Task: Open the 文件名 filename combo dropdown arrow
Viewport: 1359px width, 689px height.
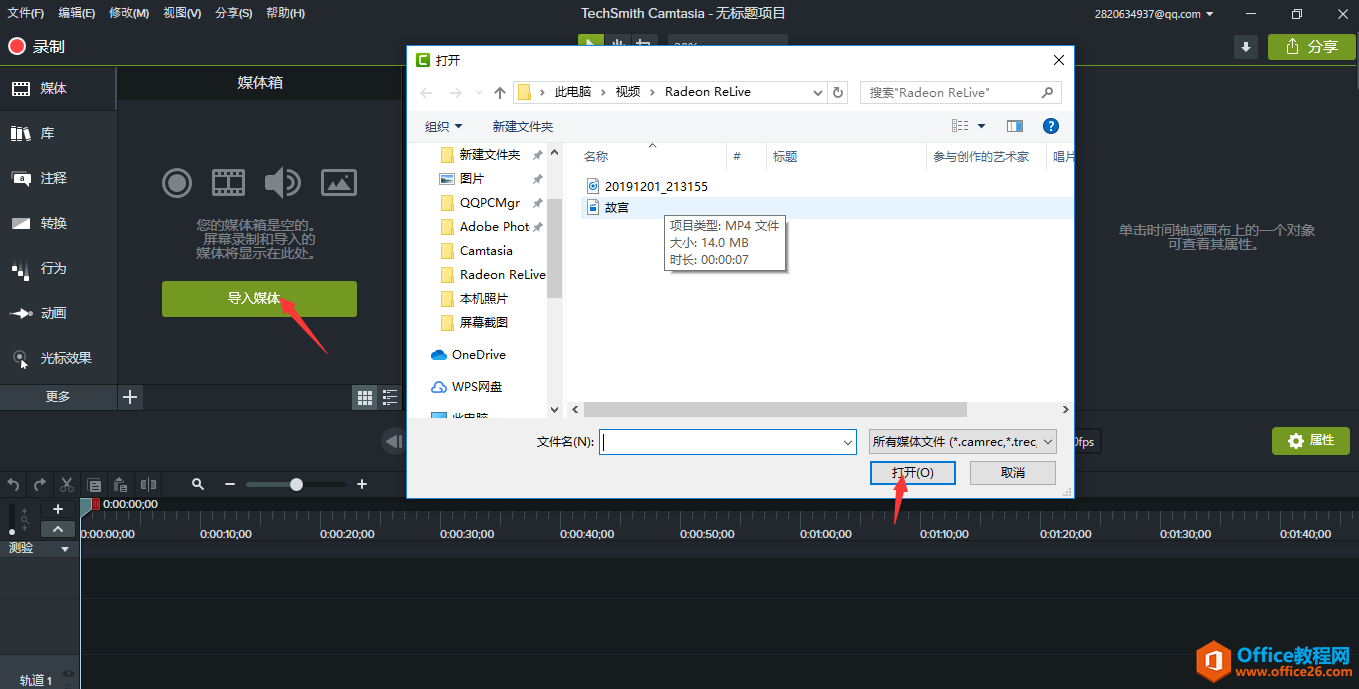Action: click(848, 442)
